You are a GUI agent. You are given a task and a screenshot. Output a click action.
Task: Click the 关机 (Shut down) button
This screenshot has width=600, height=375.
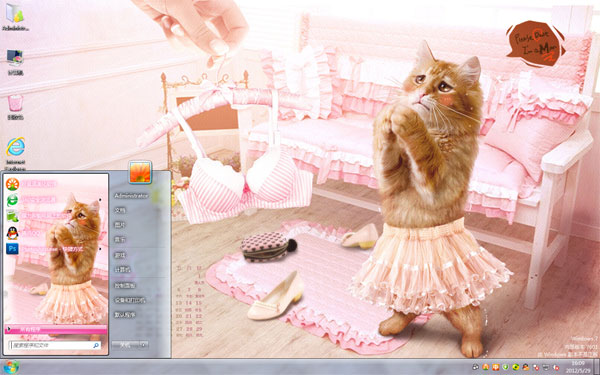(125, 345)
